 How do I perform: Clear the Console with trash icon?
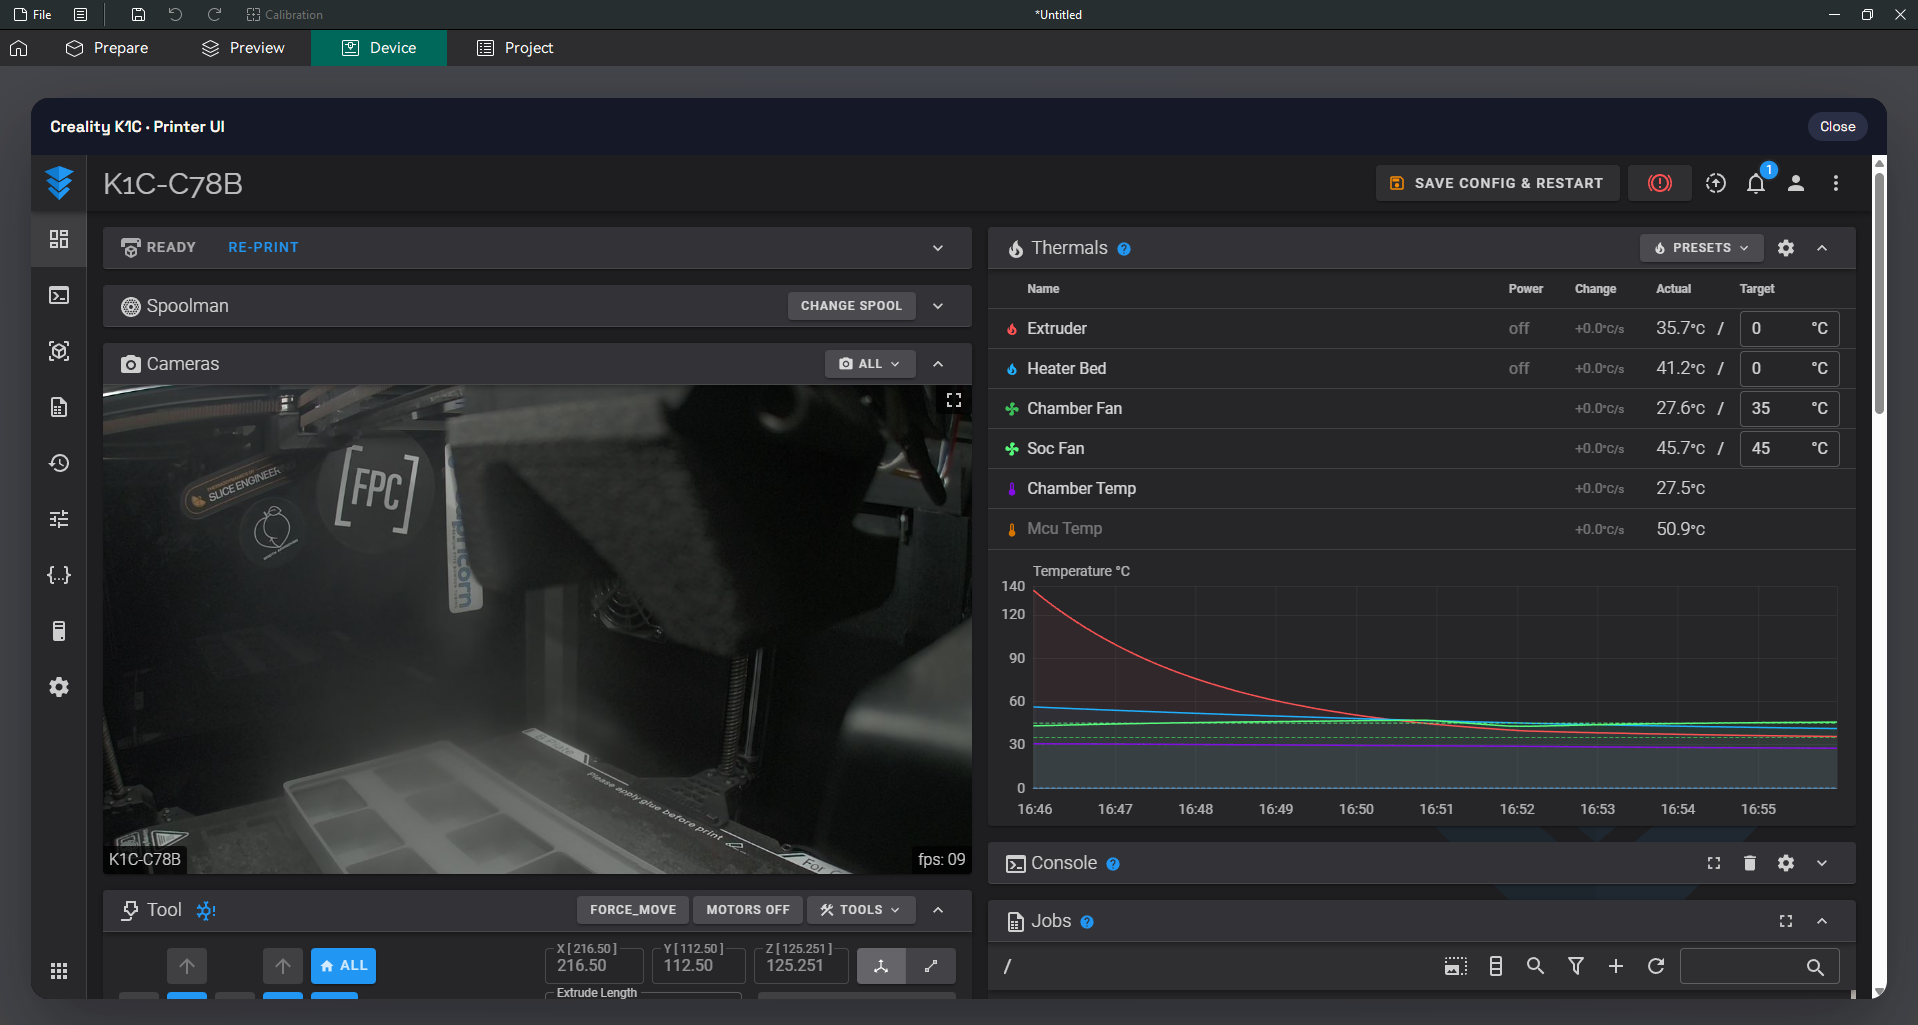(x=1750, y=863)
